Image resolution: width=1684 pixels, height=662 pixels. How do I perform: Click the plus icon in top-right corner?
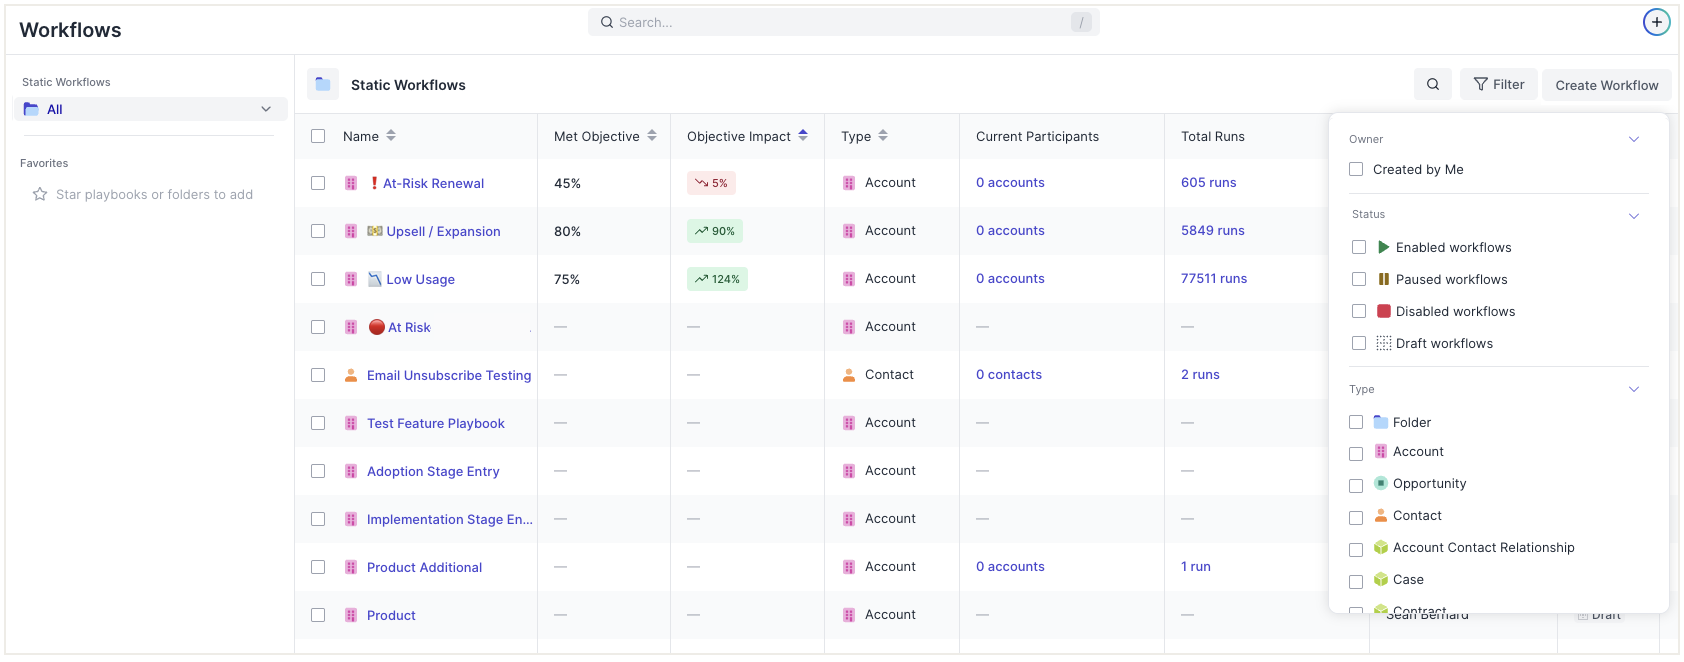[1656, 22]
